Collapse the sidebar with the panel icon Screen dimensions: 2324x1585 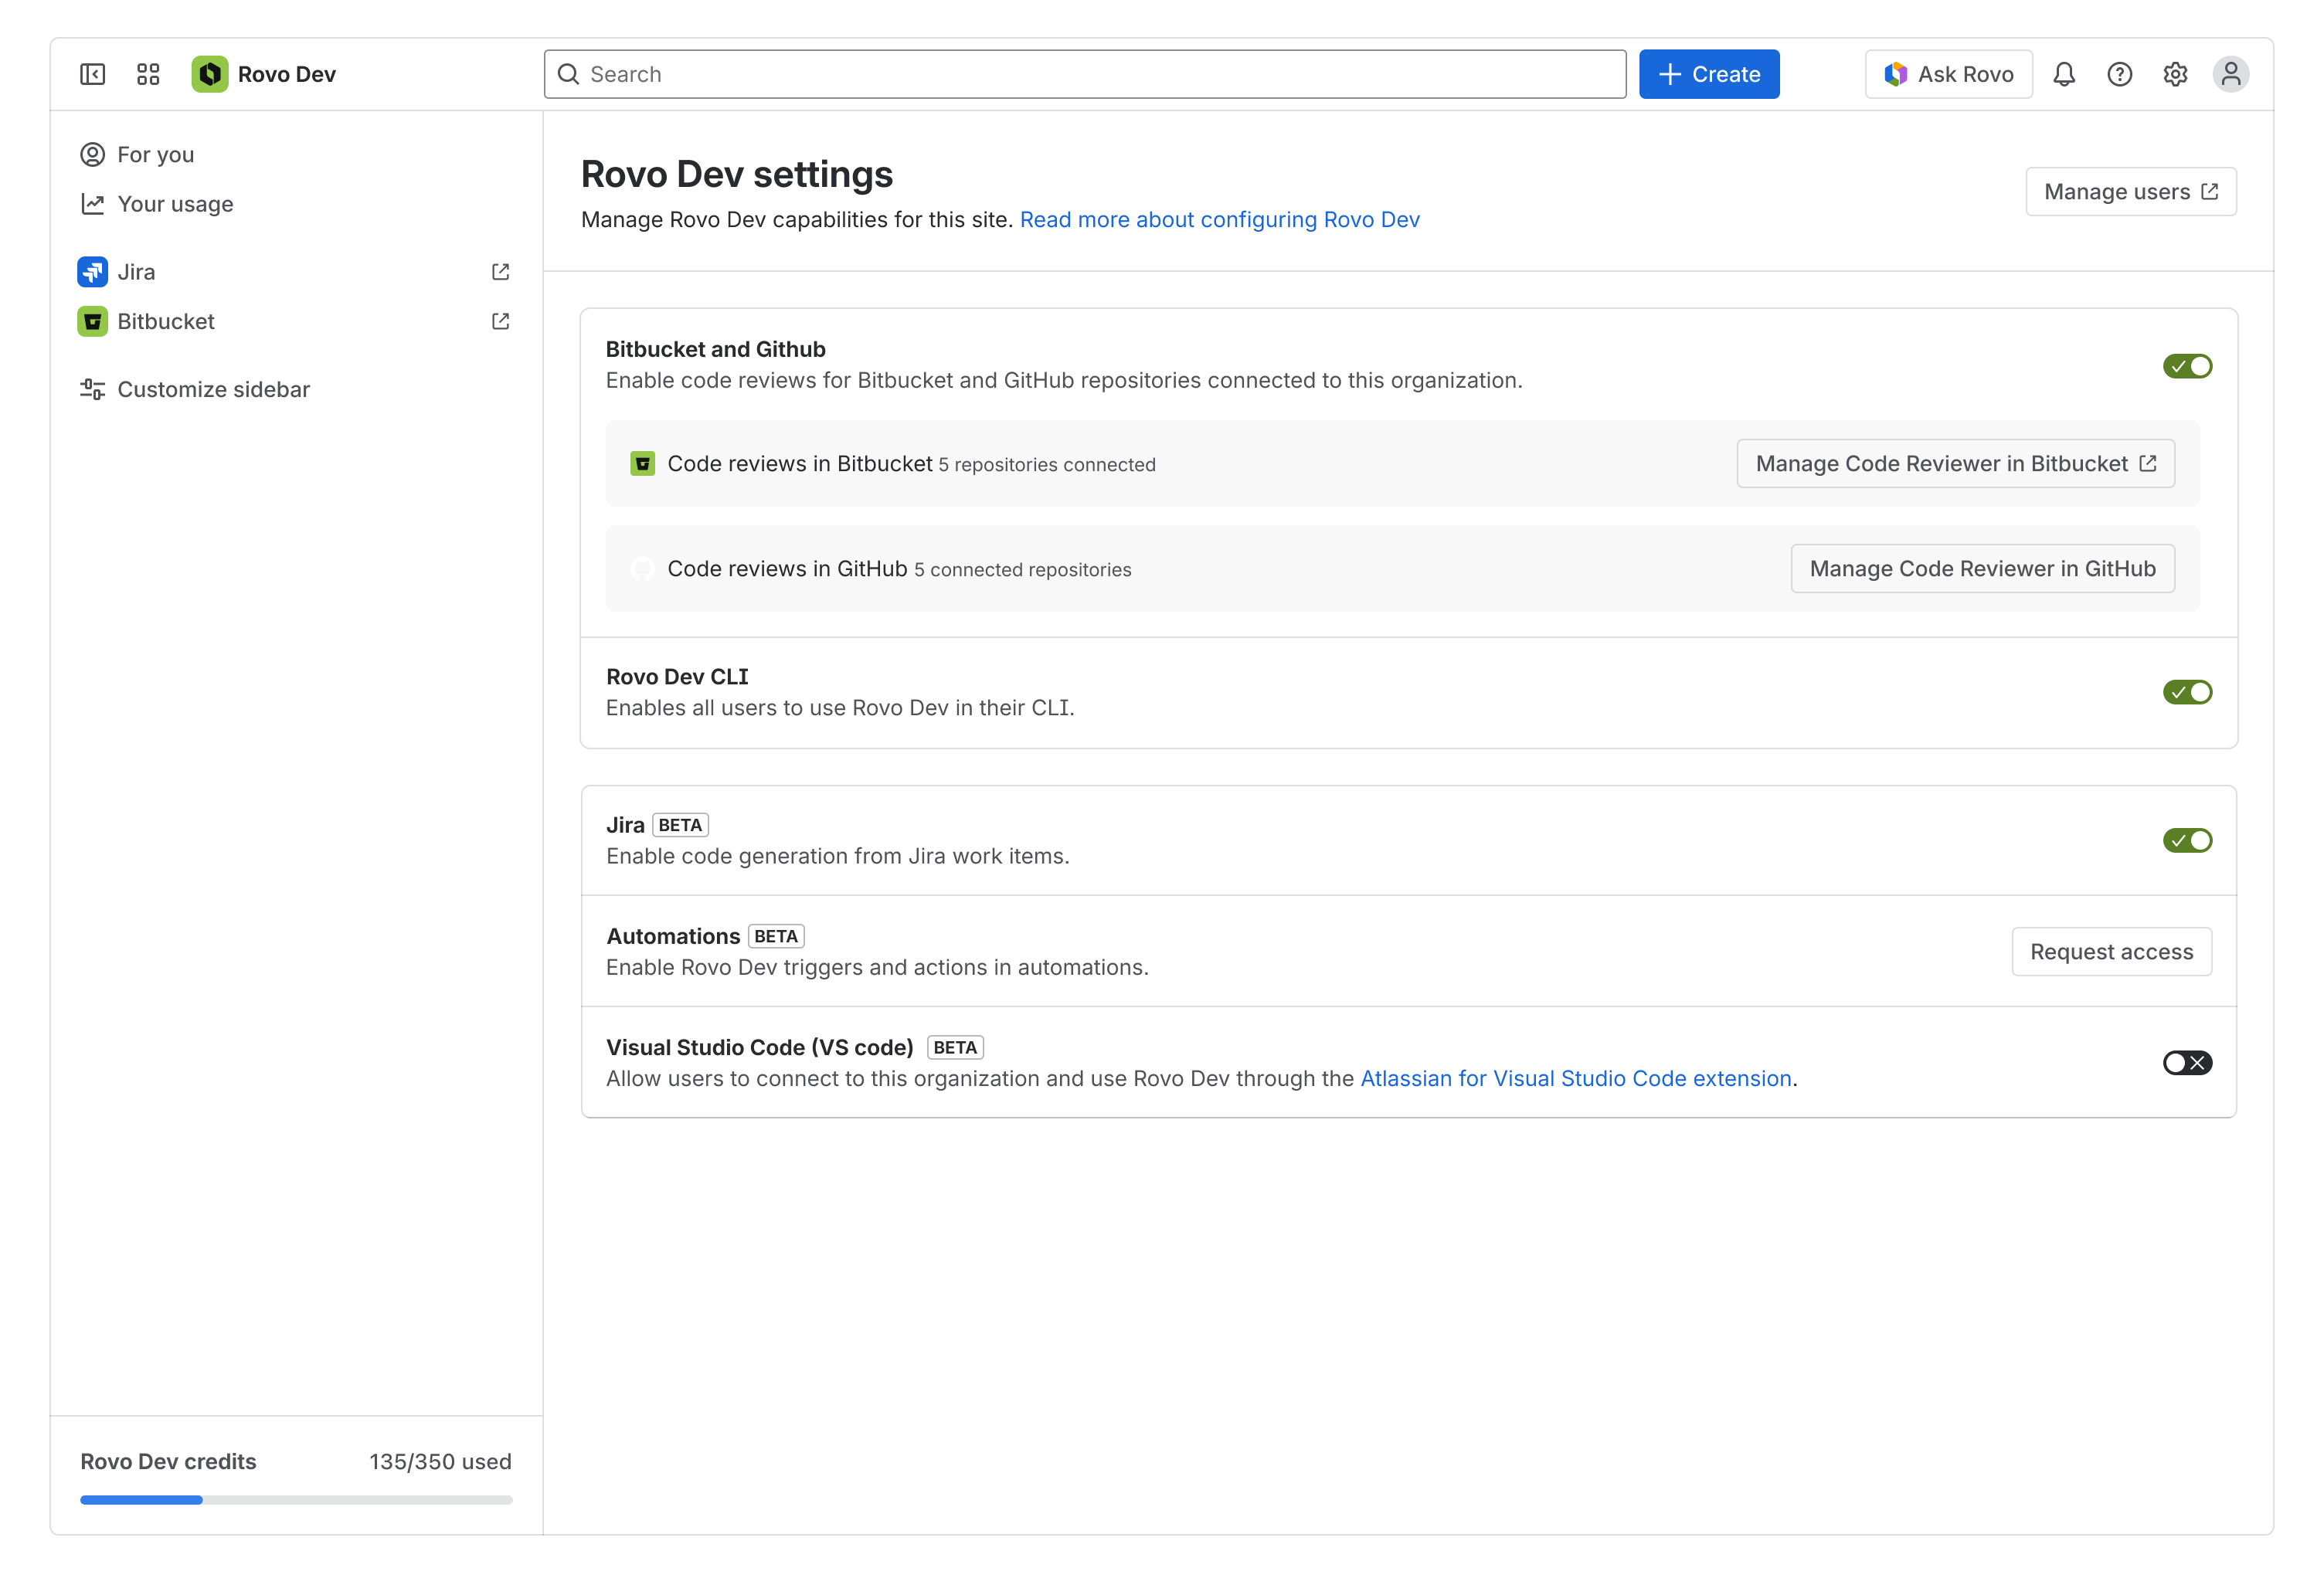pyautogui.click(x=91, y=73)
